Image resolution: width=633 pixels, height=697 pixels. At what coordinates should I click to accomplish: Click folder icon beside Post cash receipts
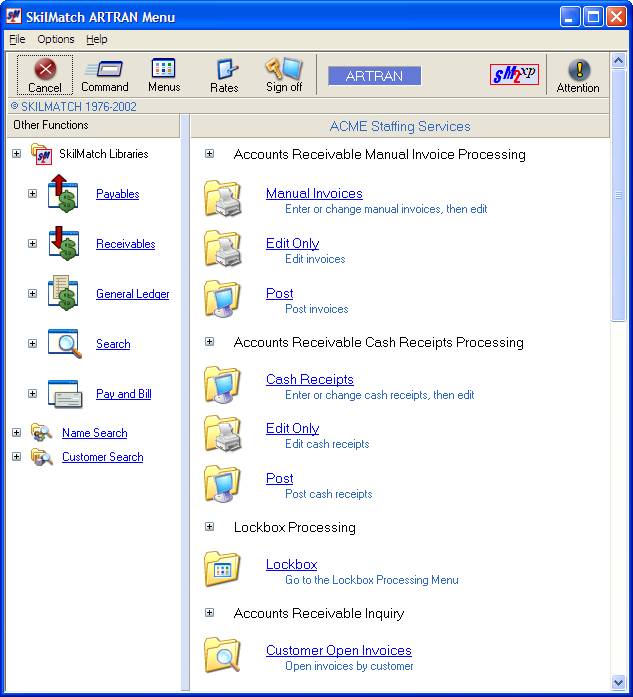pyautogui.click(x=223, y=484)
